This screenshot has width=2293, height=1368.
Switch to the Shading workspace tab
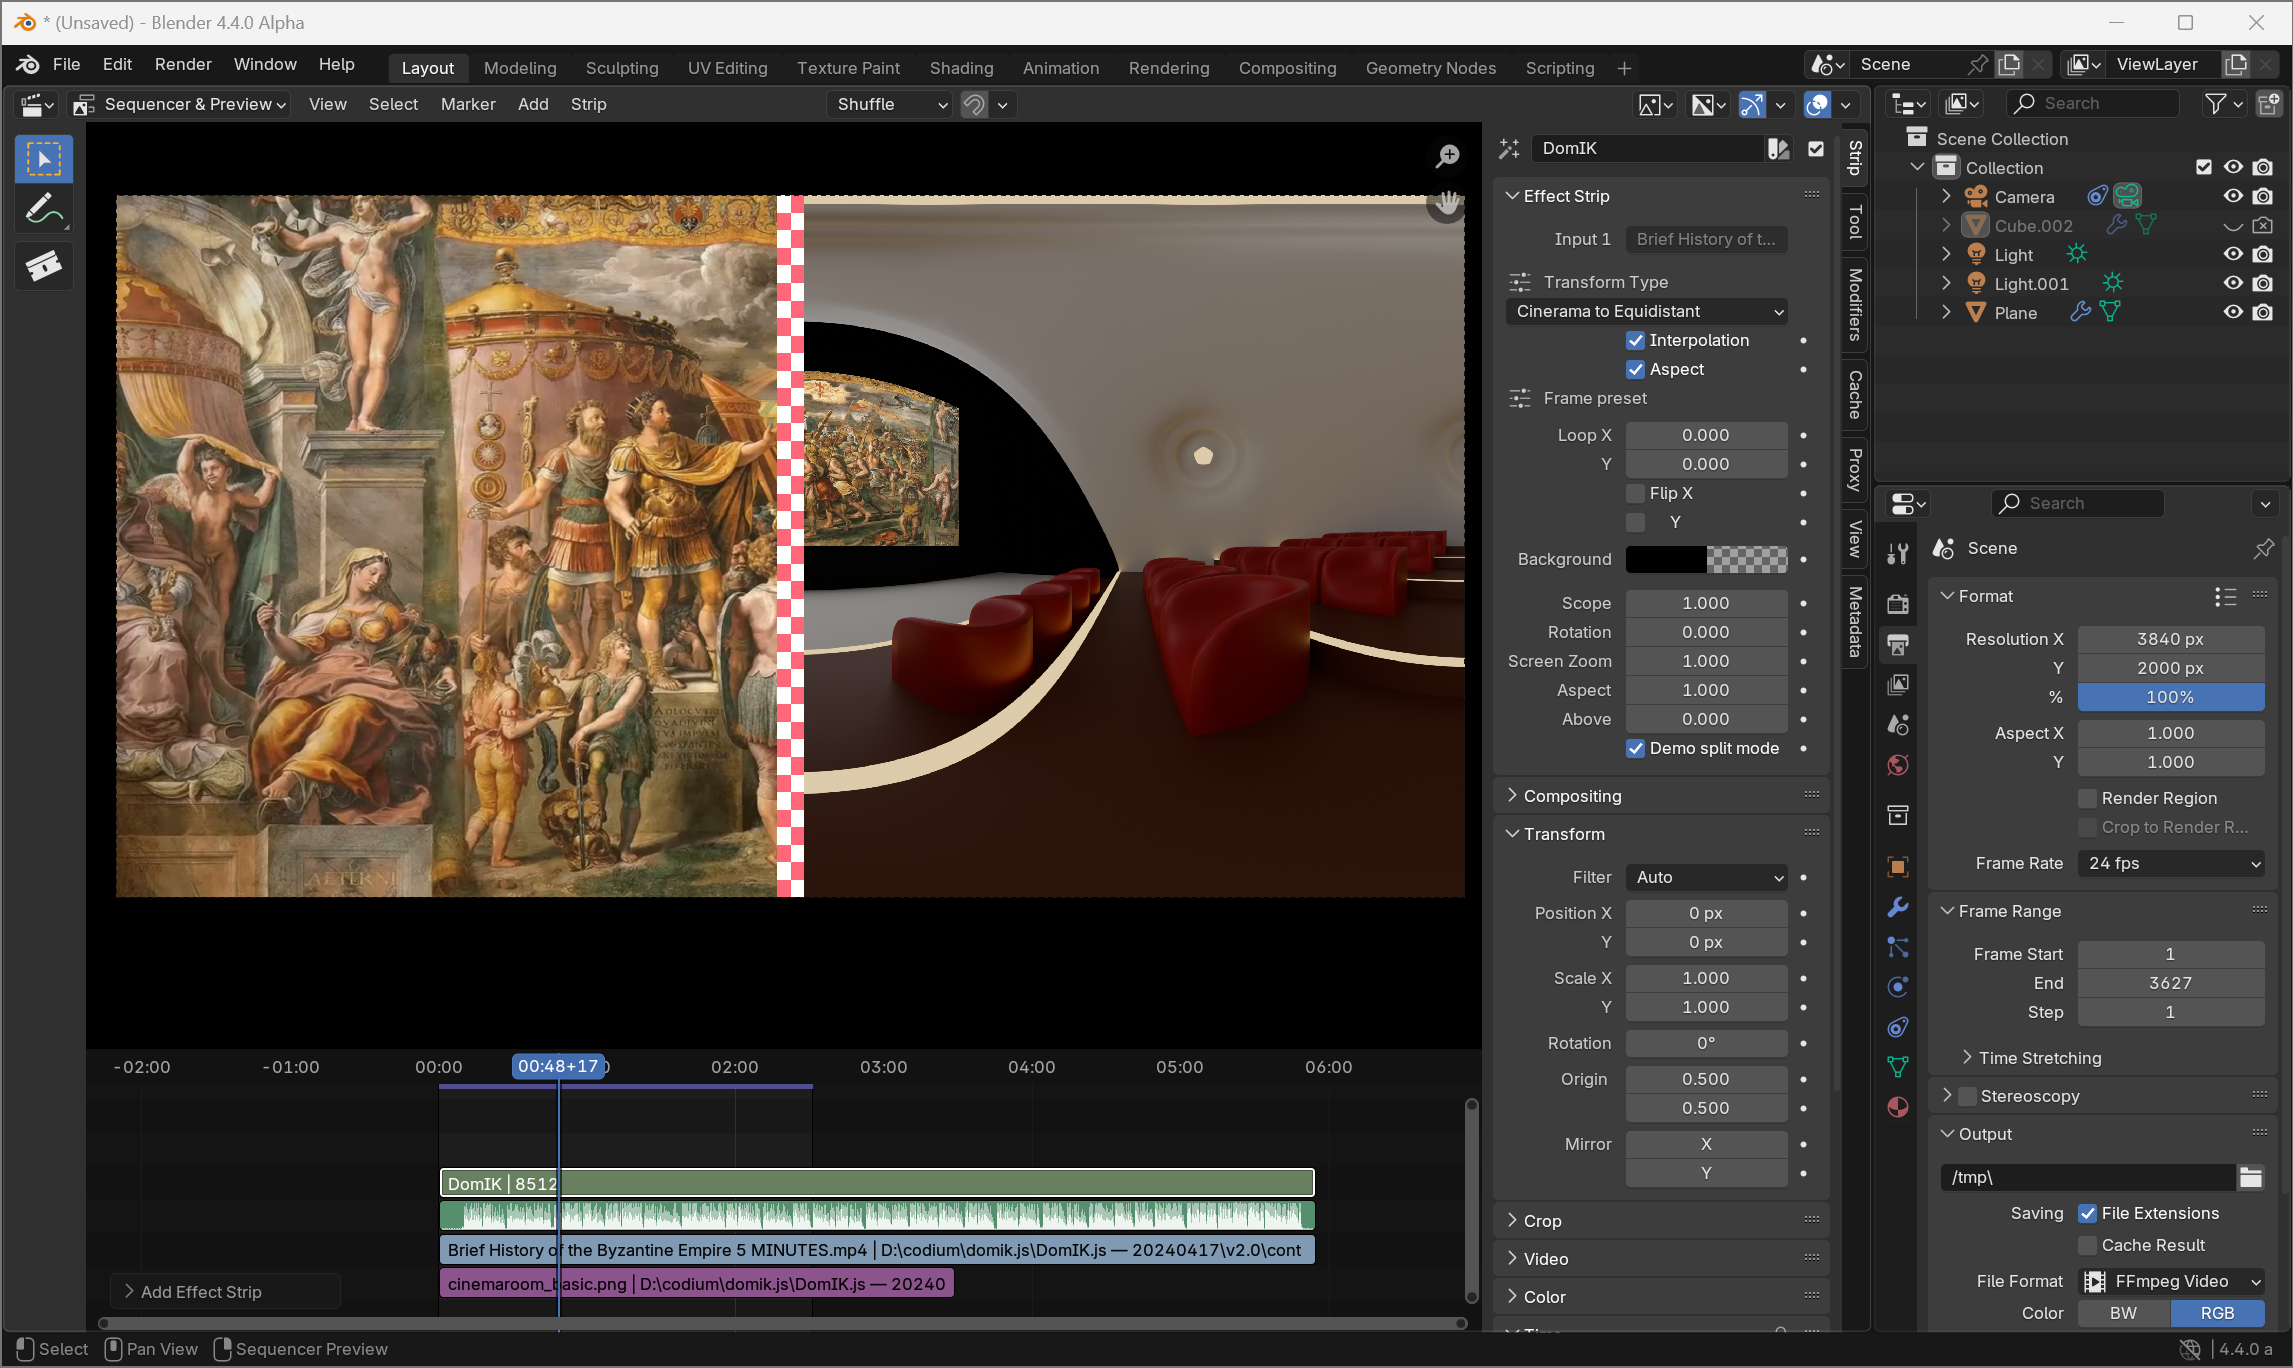point(961,68)
